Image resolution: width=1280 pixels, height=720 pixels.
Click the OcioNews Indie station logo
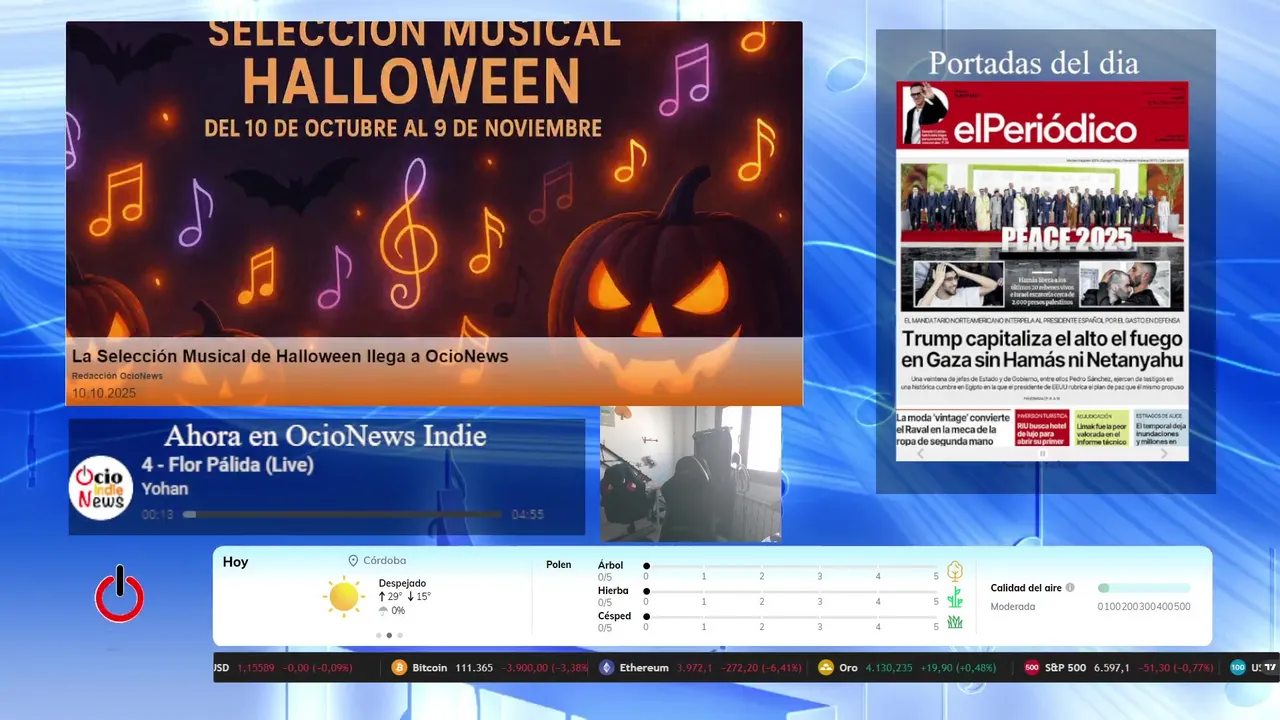click(x=101, y=488)
